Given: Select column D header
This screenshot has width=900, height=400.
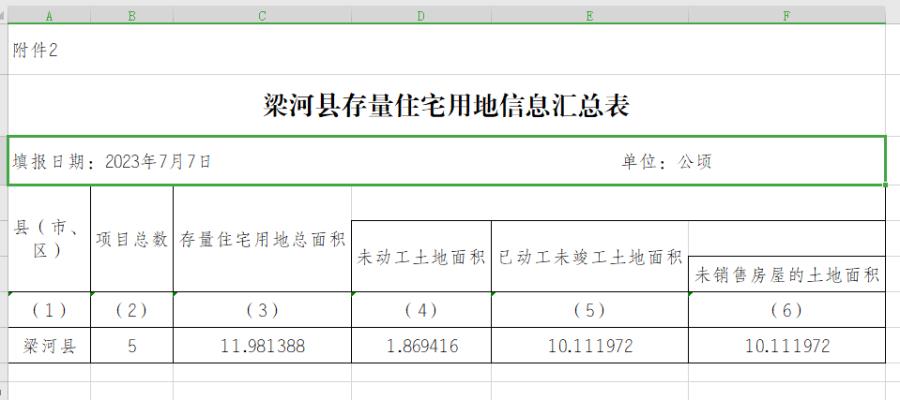Looking at the screenshot, I should [x=421, y=15].
